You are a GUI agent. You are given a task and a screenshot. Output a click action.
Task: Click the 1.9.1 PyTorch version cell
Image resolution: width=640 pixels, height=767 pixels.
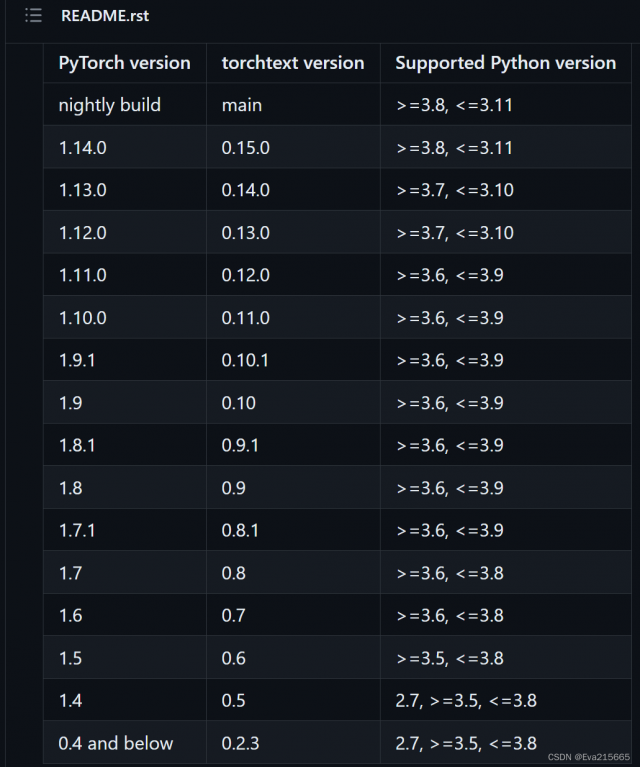(77, 360)
